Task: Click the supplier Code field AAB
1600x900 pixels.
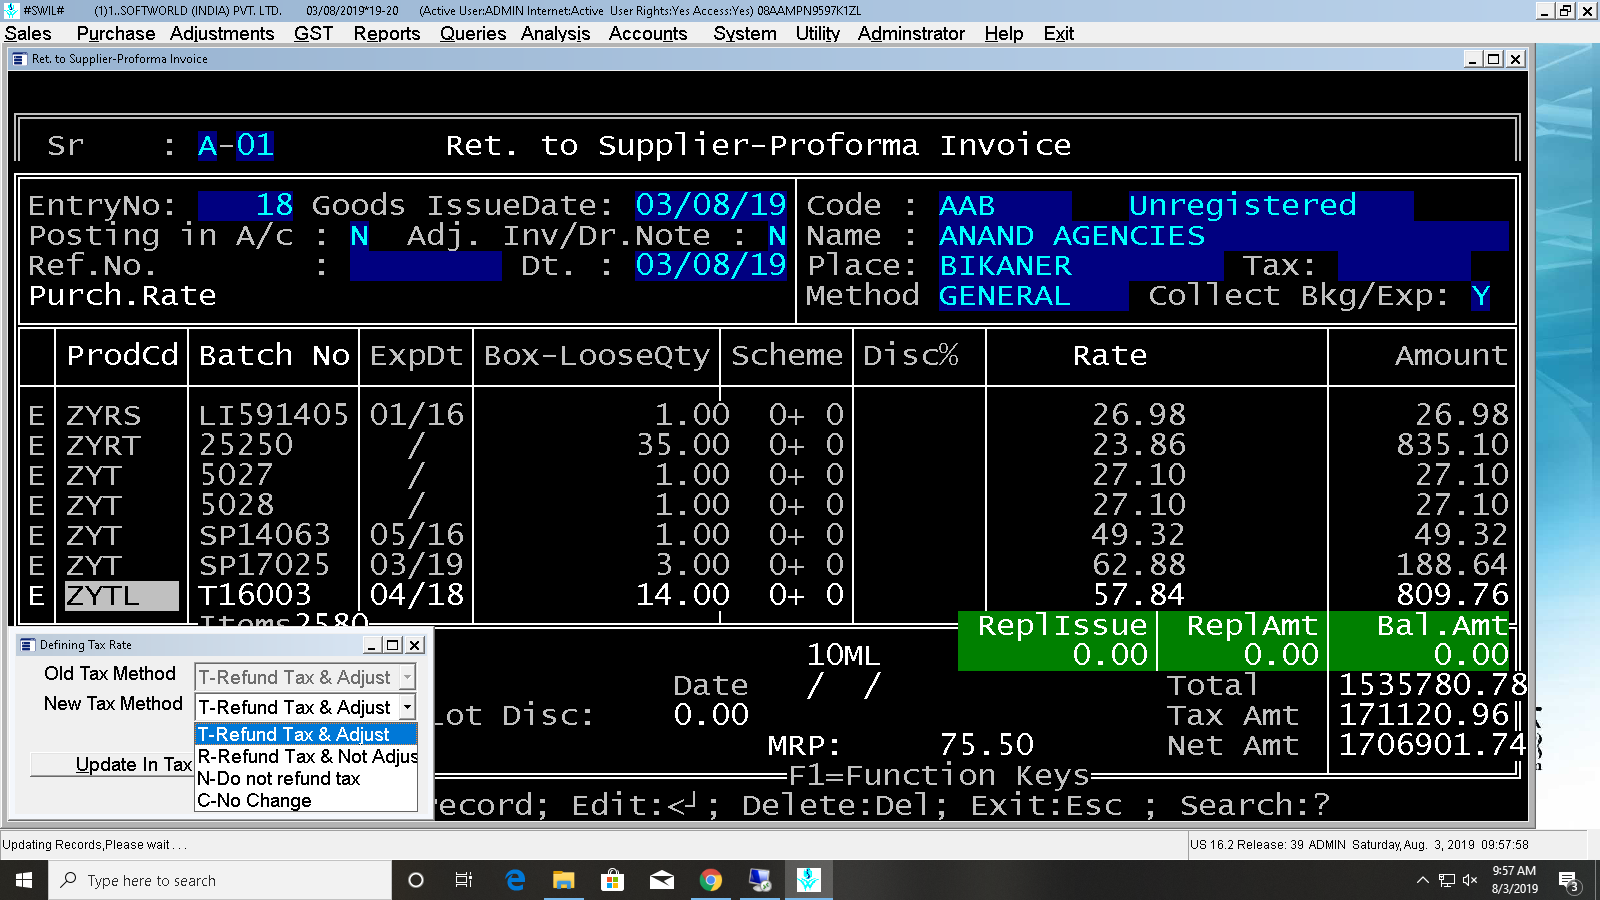Action: [x=1005, y=206]
